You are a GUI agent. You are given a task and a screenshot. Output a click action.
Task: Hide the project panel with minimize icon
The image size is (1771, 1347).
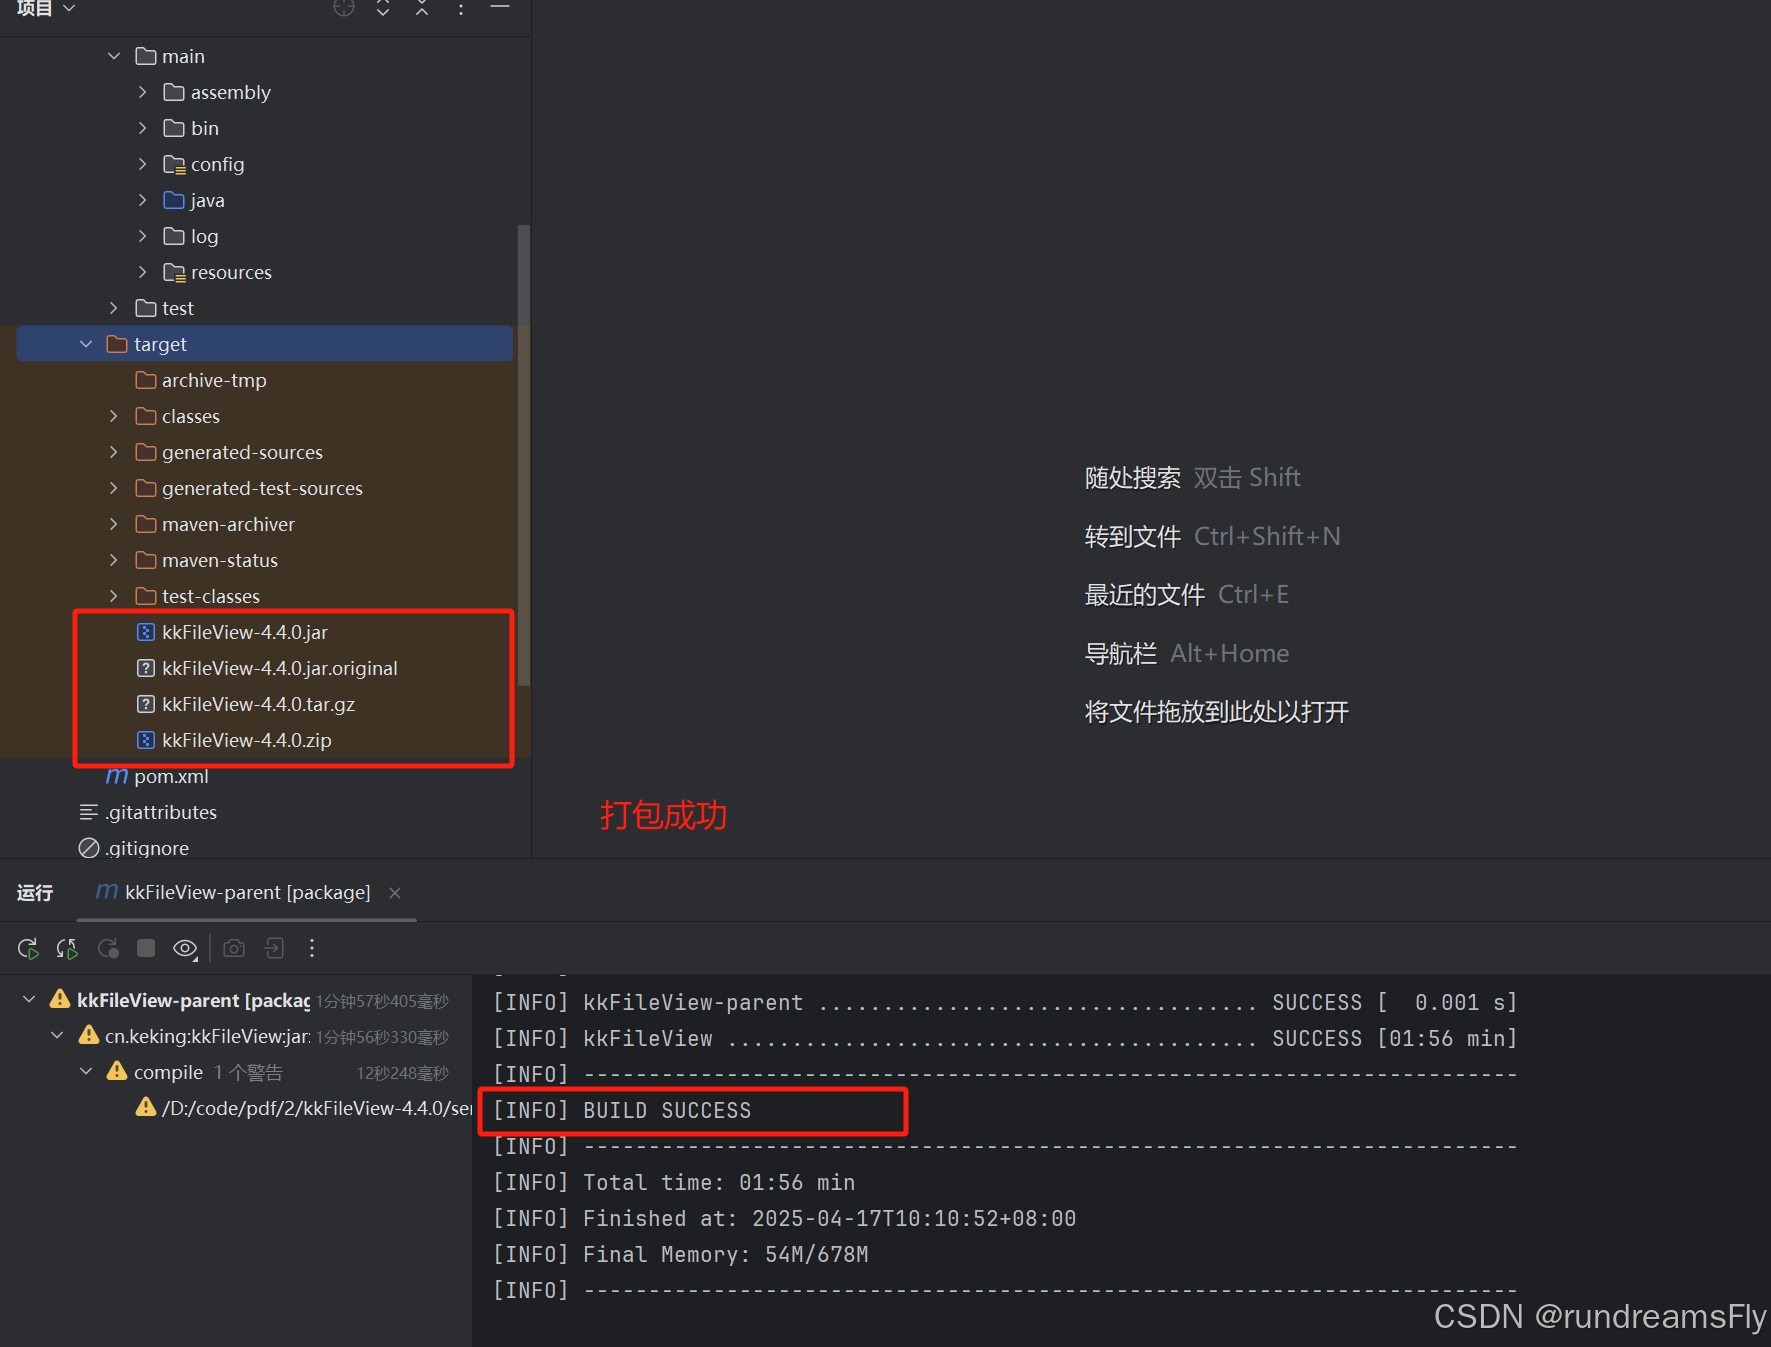pos(500,7)
